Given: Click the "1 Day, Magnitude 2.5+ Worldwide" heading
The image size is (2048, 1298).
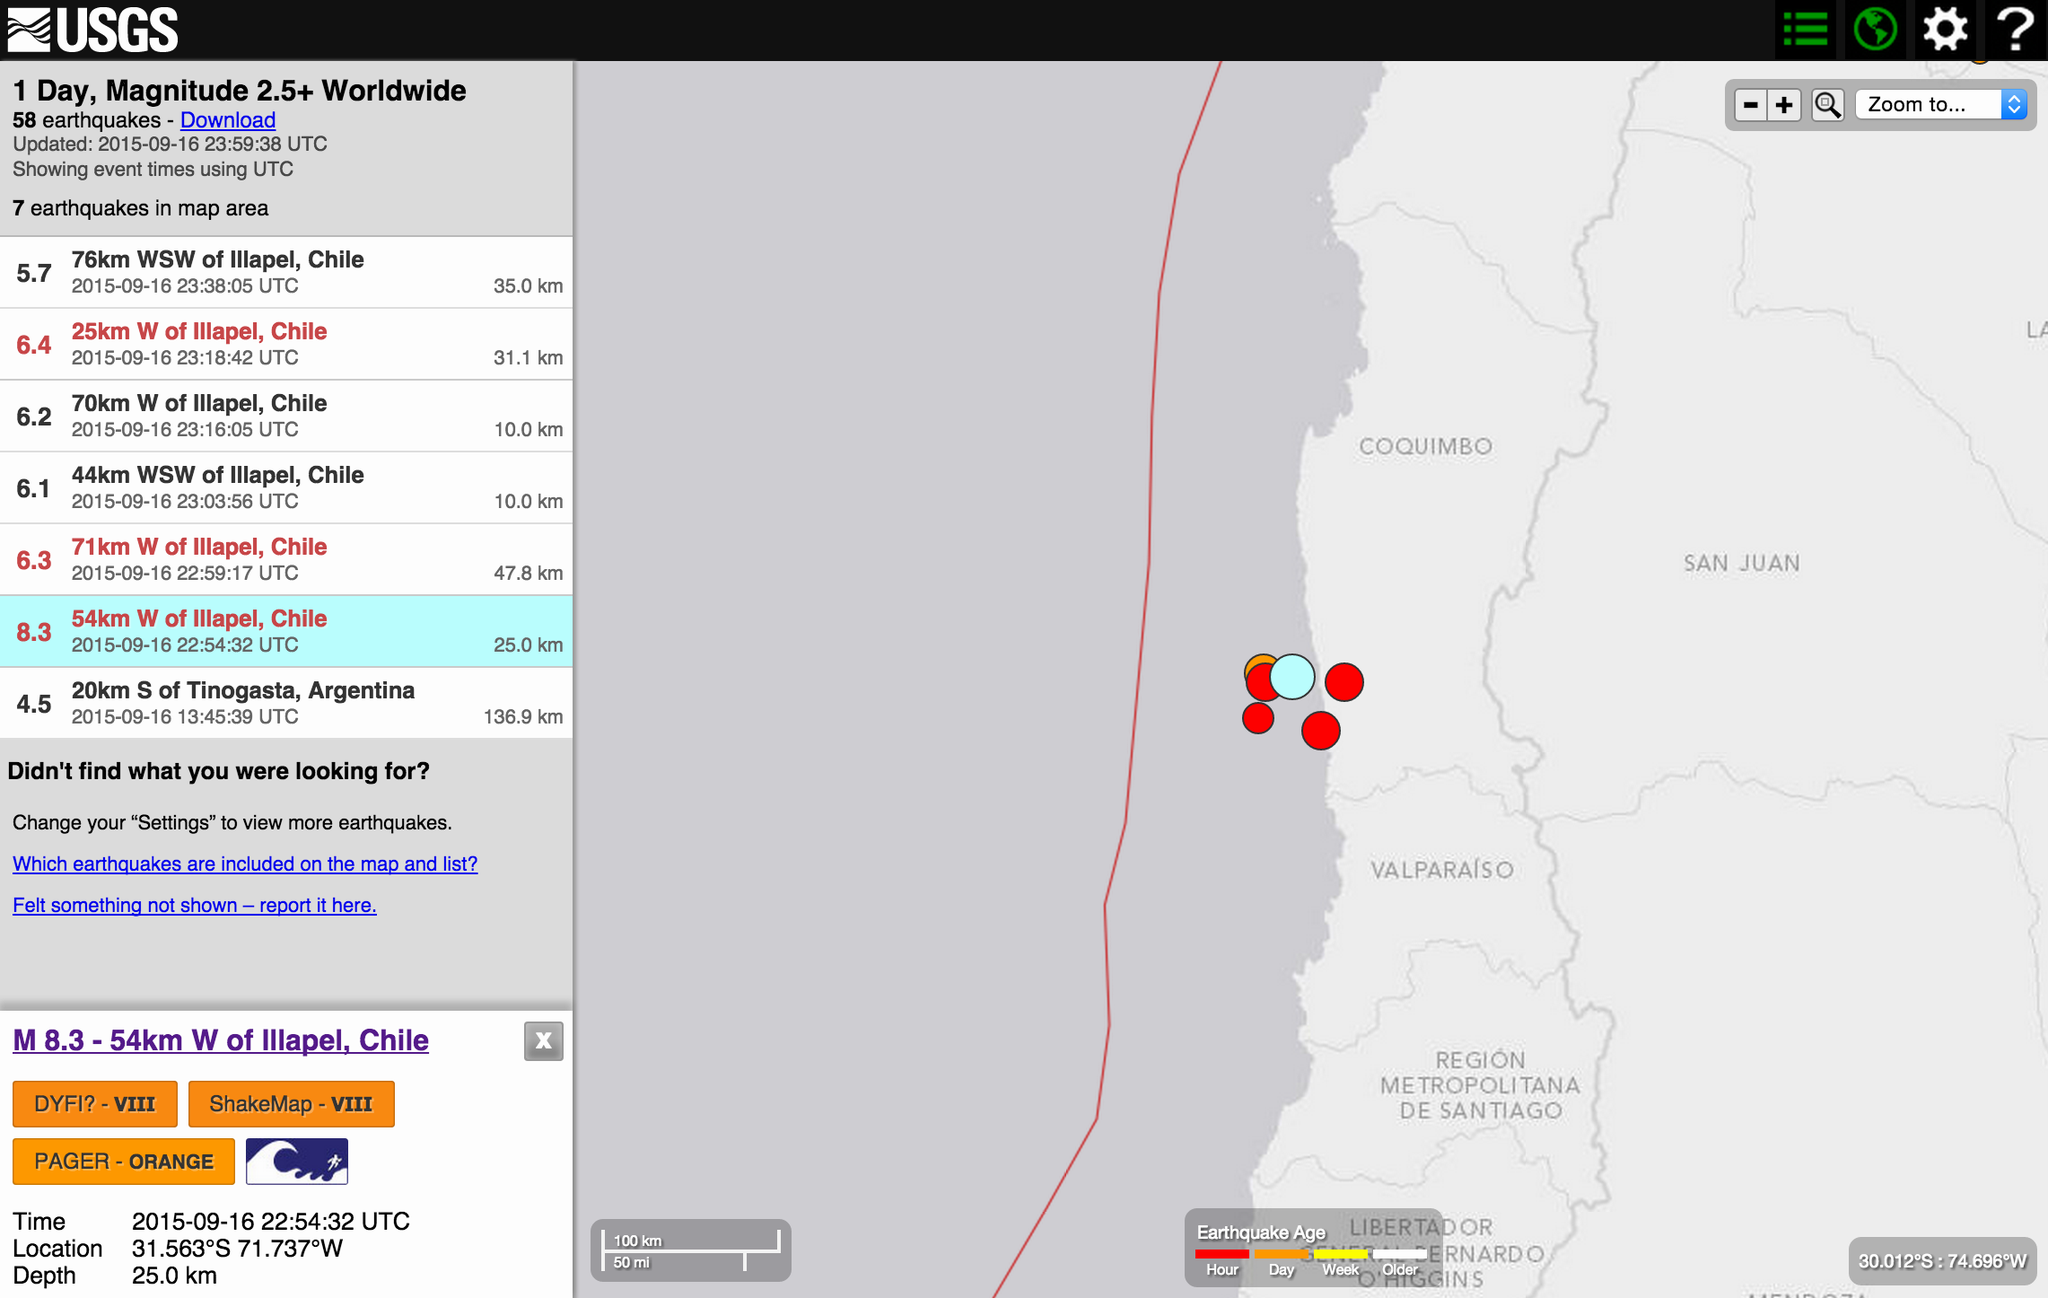Looking at the screenshot, I should tap(240, 90).
